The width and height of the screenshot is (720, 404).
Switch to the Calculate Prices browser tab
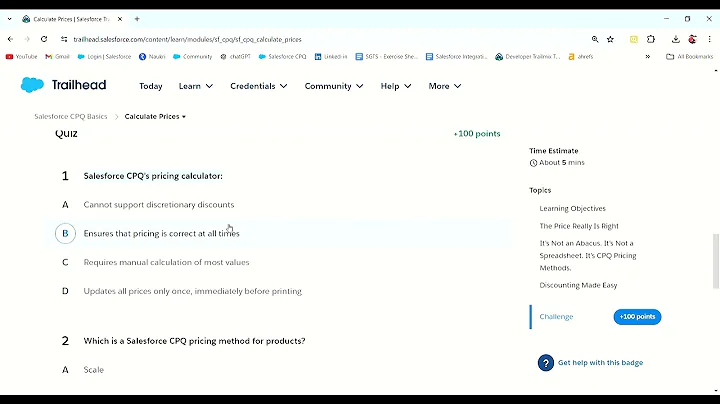(x=71, y=19)
